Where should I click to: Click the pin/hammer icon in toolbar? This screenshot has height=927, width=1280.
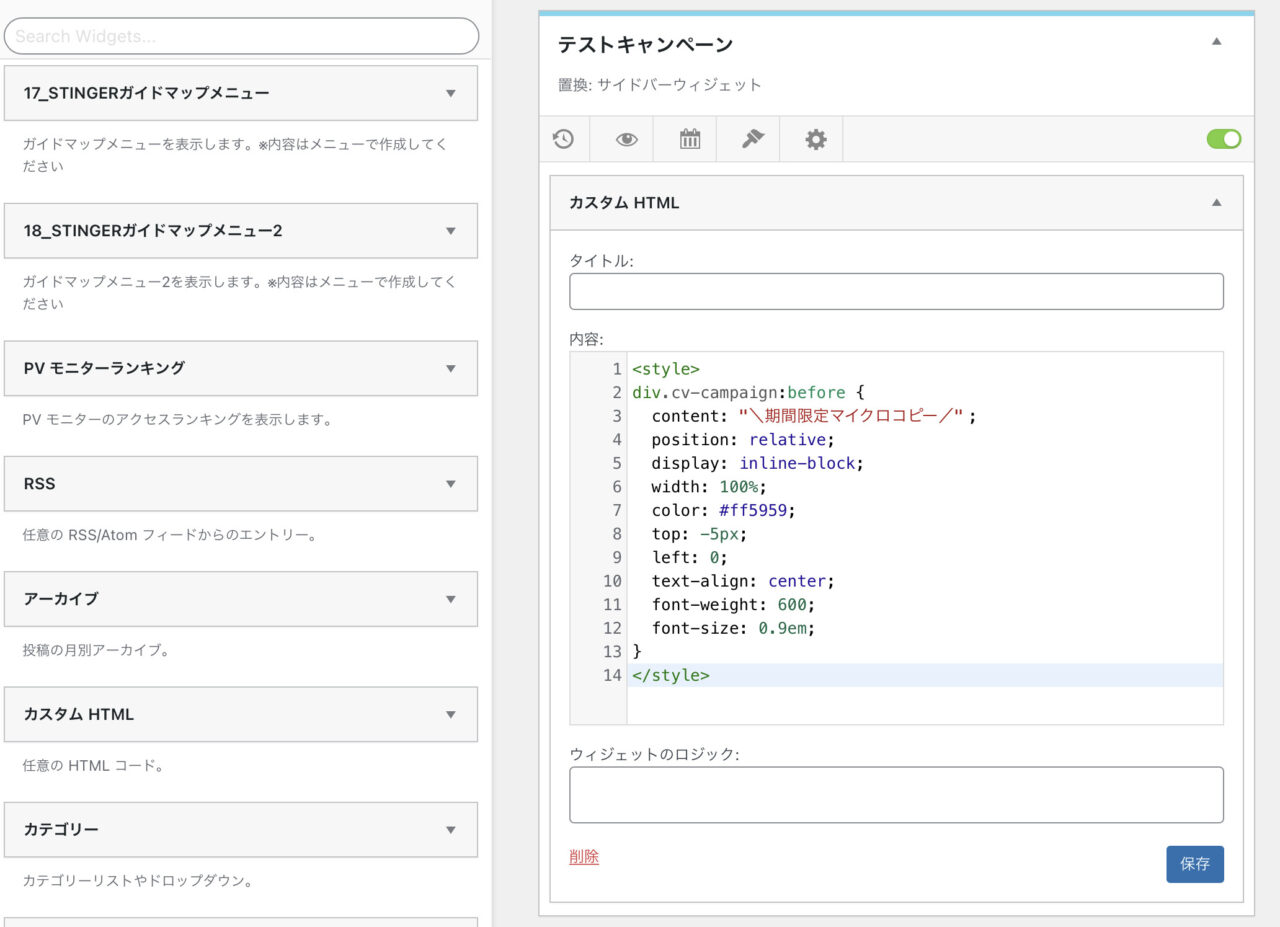753,140
